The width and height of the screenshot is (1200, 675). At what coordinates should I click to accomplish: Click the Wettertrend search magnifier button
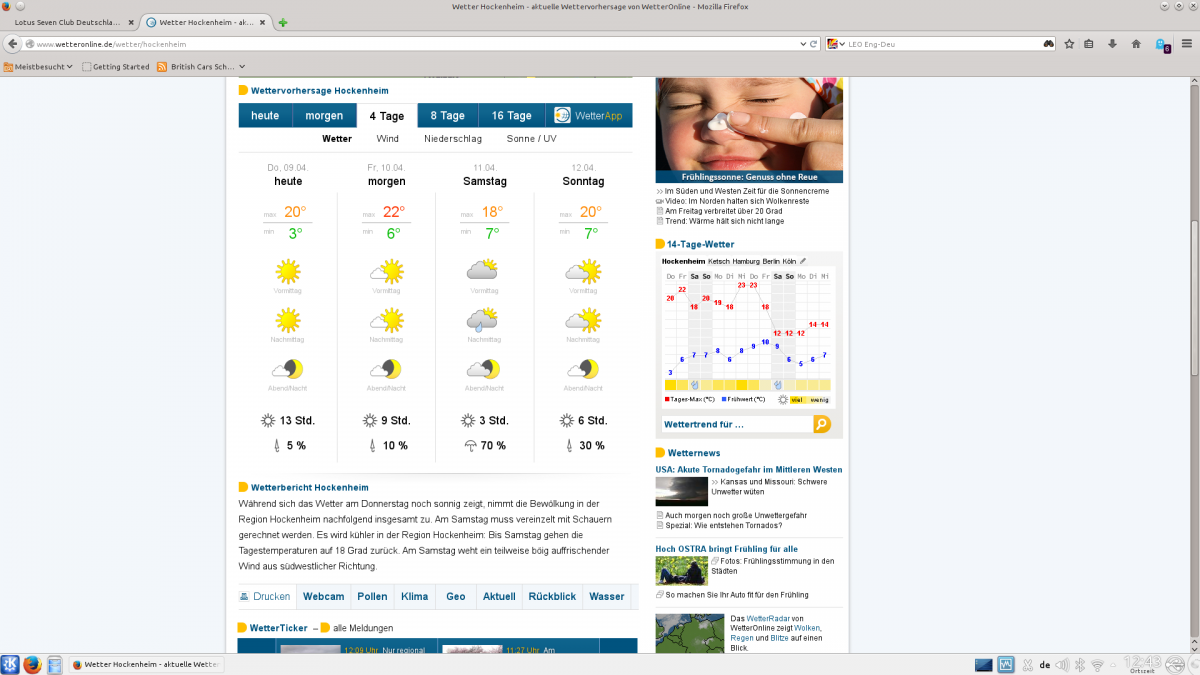click(821, 424)
